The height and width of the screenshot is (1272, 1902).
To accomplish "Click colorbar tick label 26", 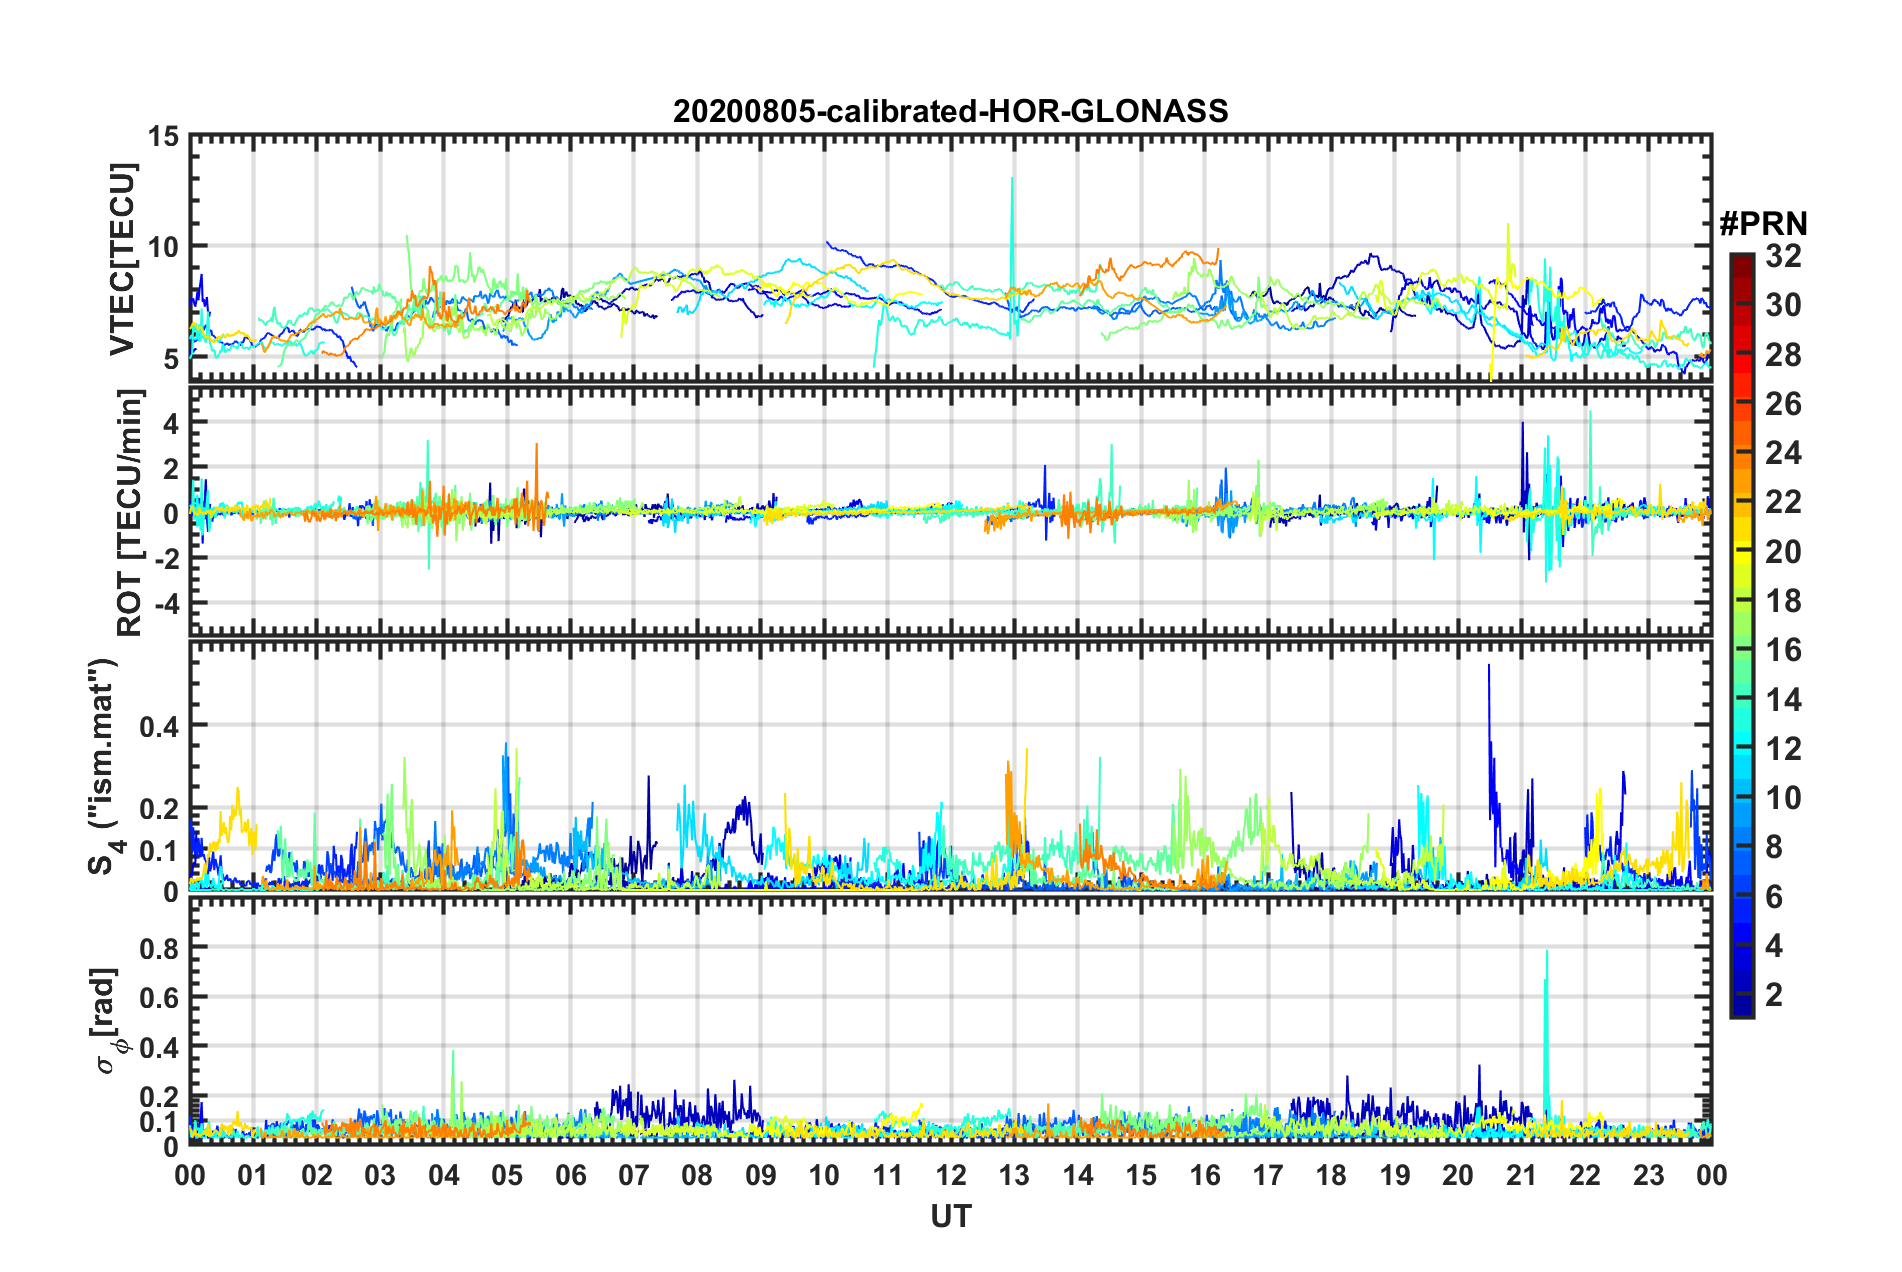I will pos(1784,404).
